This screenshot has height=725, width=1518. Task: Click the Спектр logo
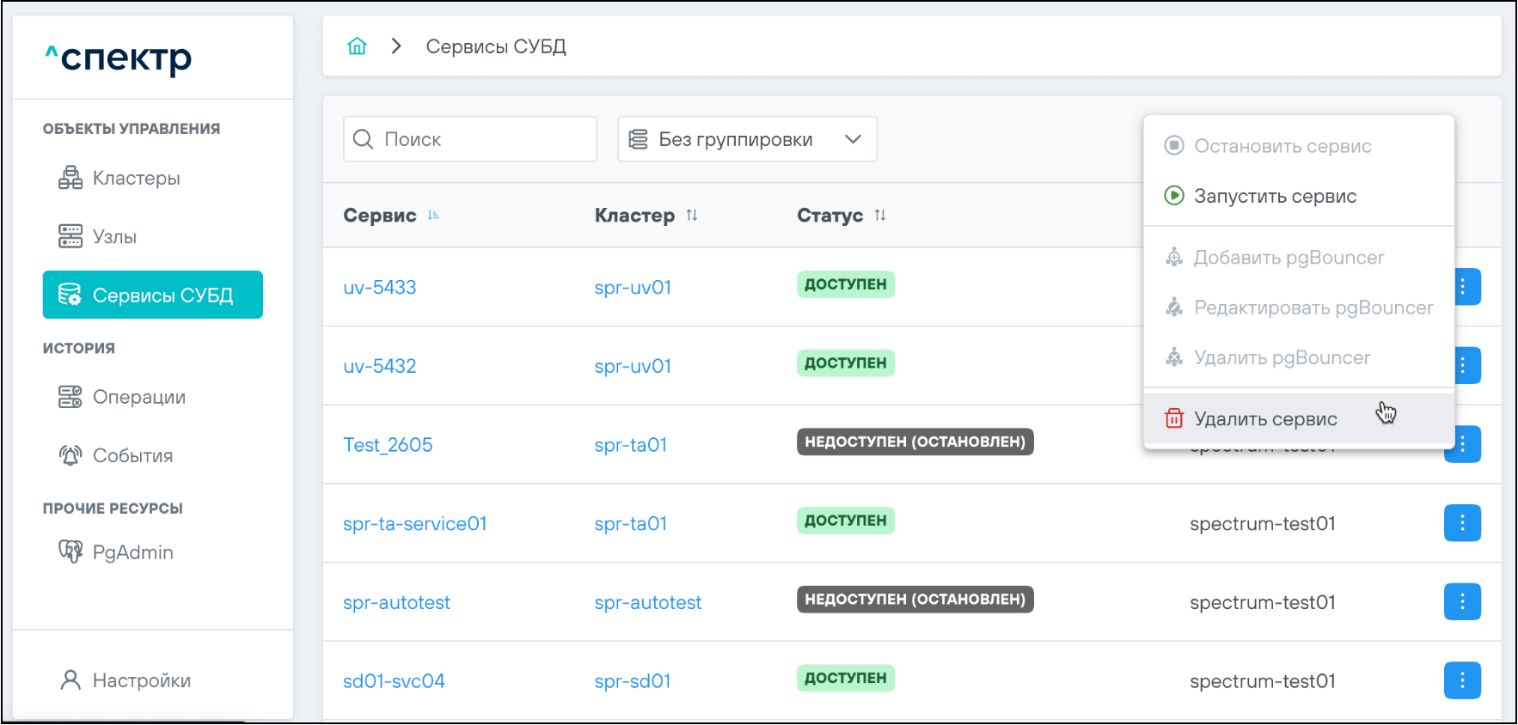pyautogui.click(x=118, y=59)
